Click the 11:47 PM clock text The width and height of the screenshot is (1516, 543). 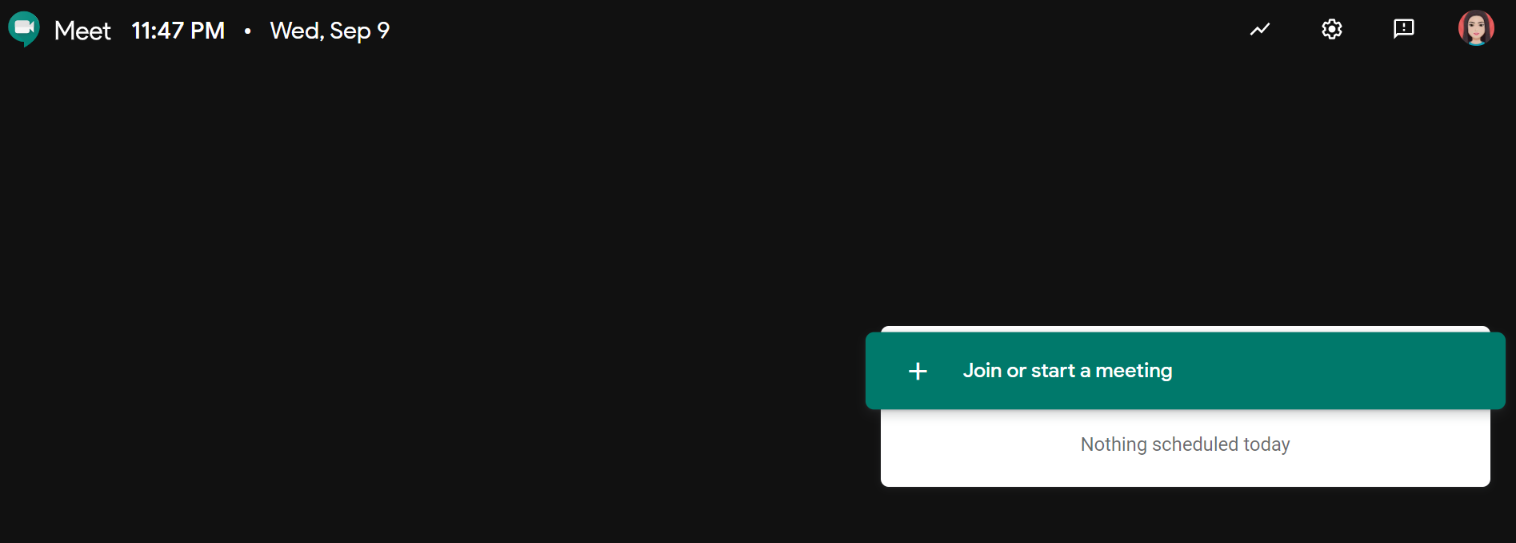tap(178, 31)
